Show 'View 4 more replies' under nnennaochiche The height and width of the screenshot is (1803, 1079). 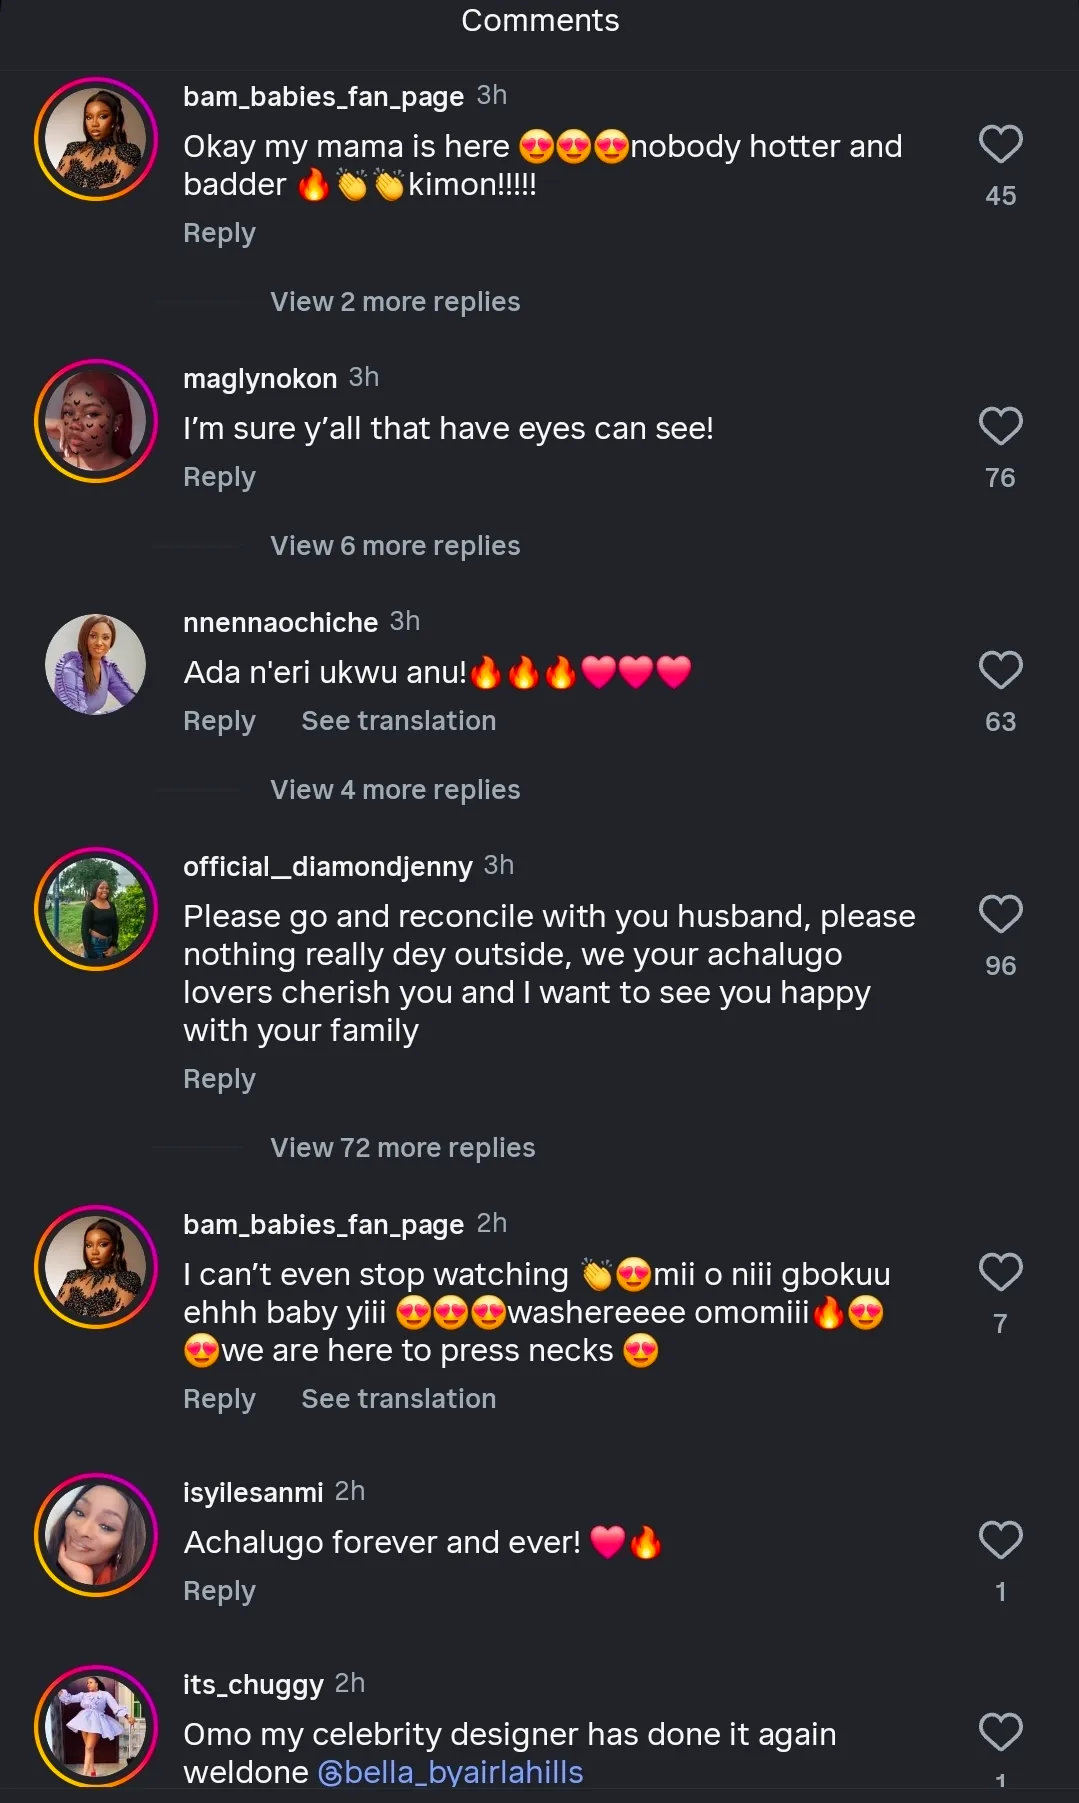tap(395, 790)
